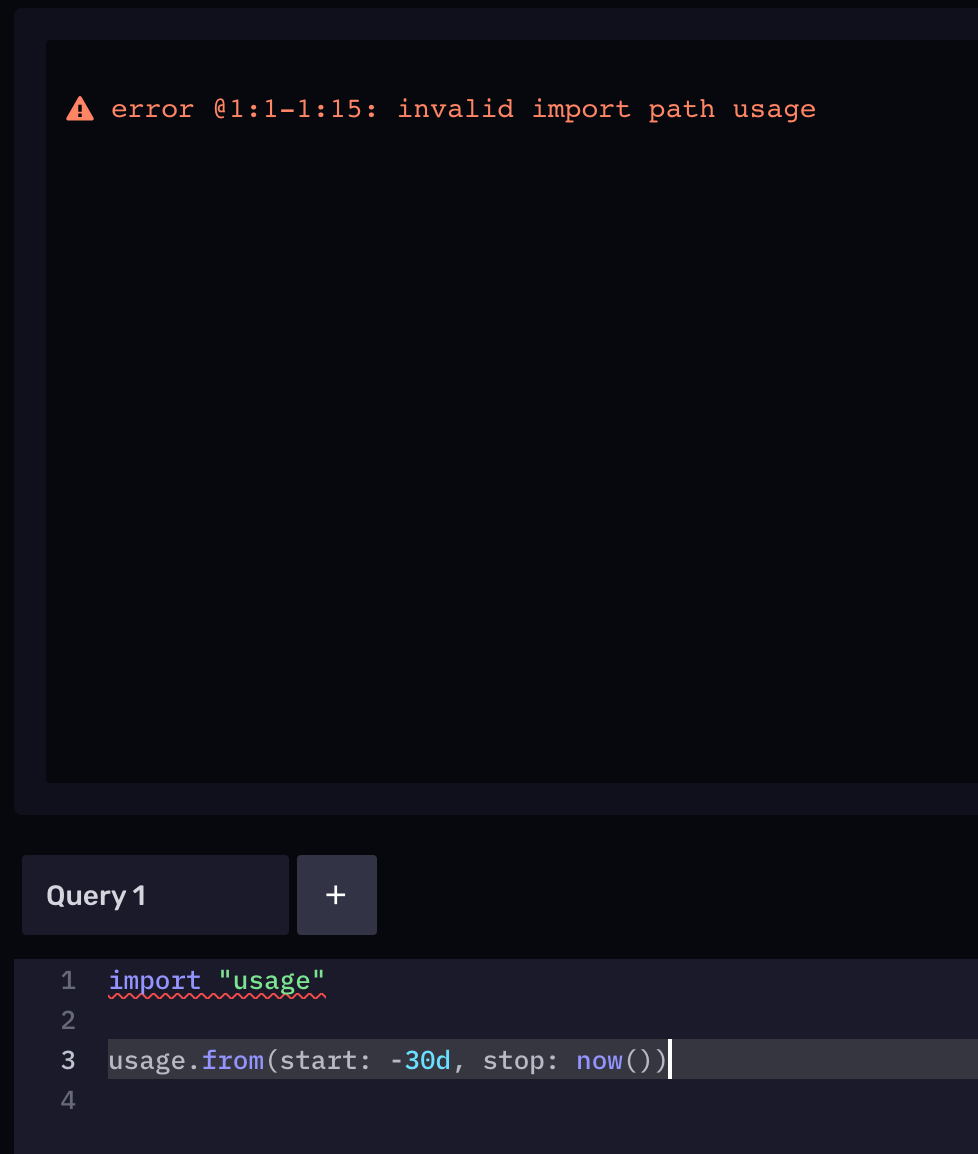Screen dimensions: 978x1154
Task: Click line number 1 in the editor gutter
Action: coord(67,980)
